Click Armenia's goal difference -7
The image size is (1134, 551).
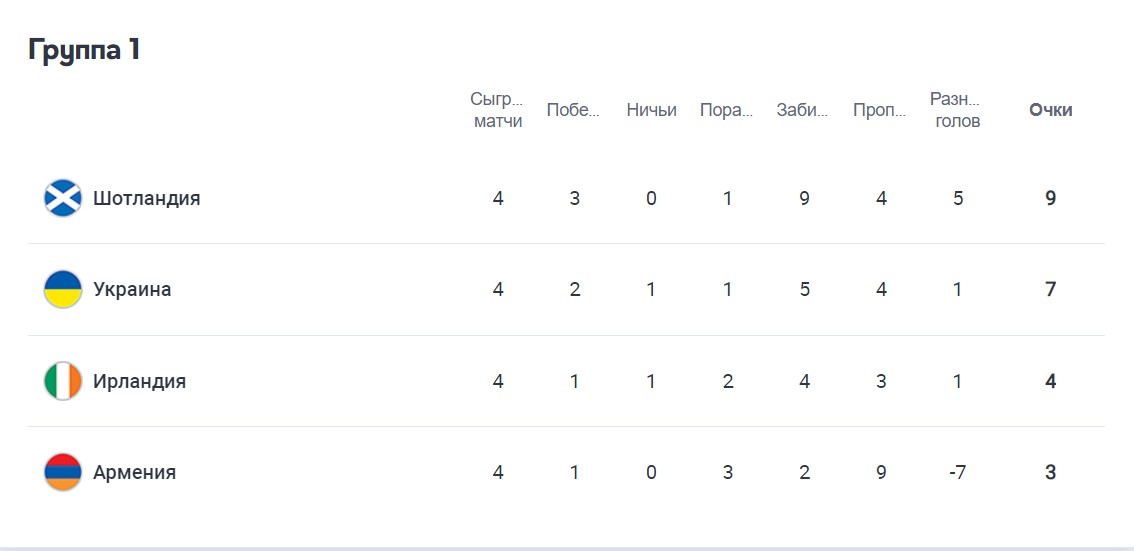[957, 472]
